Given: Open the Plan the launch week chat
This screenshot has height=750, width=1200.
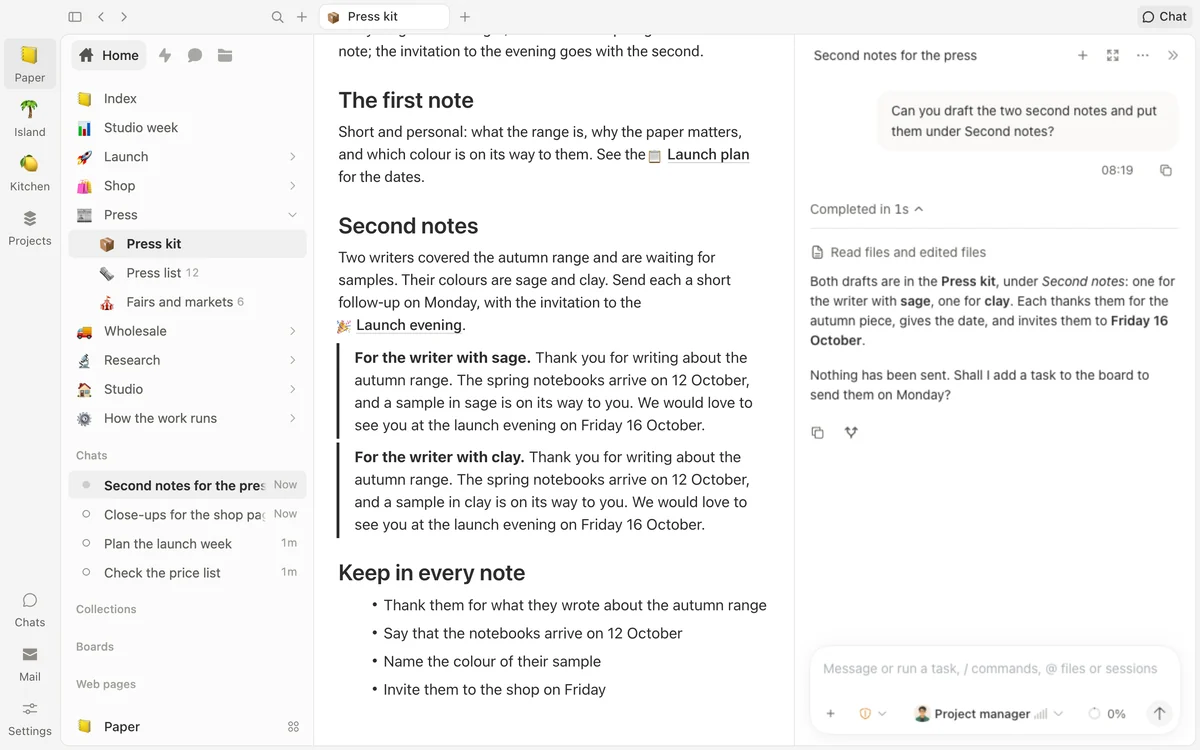Looking at the screenshot, I should [187, 543].
